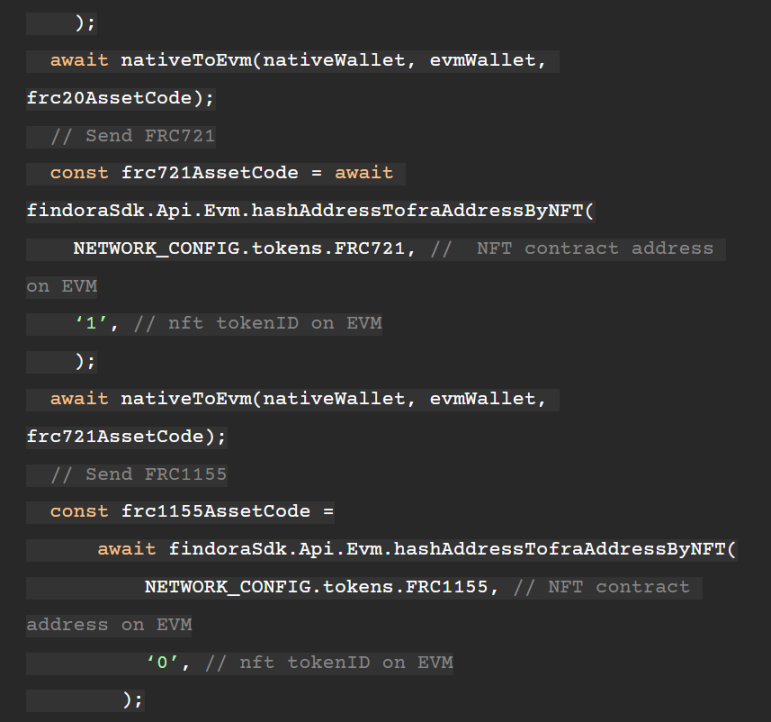Image resolution: width=771 pixels, height=722 pixels.
Task: Click the ''0', // nft tokenID on EVM' line
Action: [299, 663]
